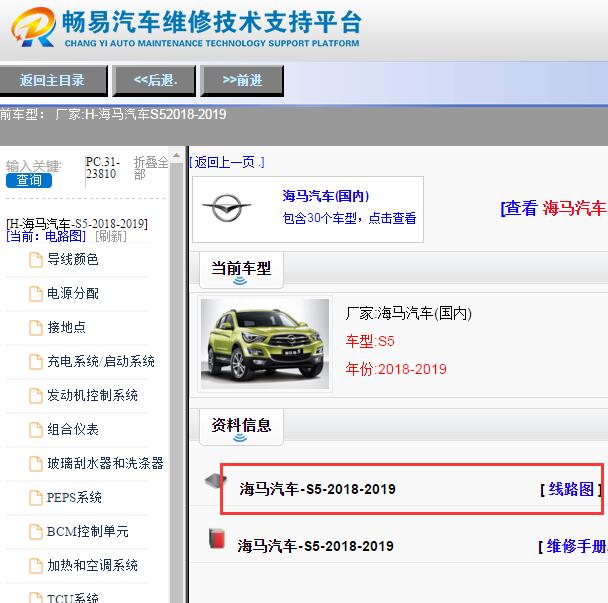Click the document icon beside 玻璃刮水器和洗涤器

[36, 464]
